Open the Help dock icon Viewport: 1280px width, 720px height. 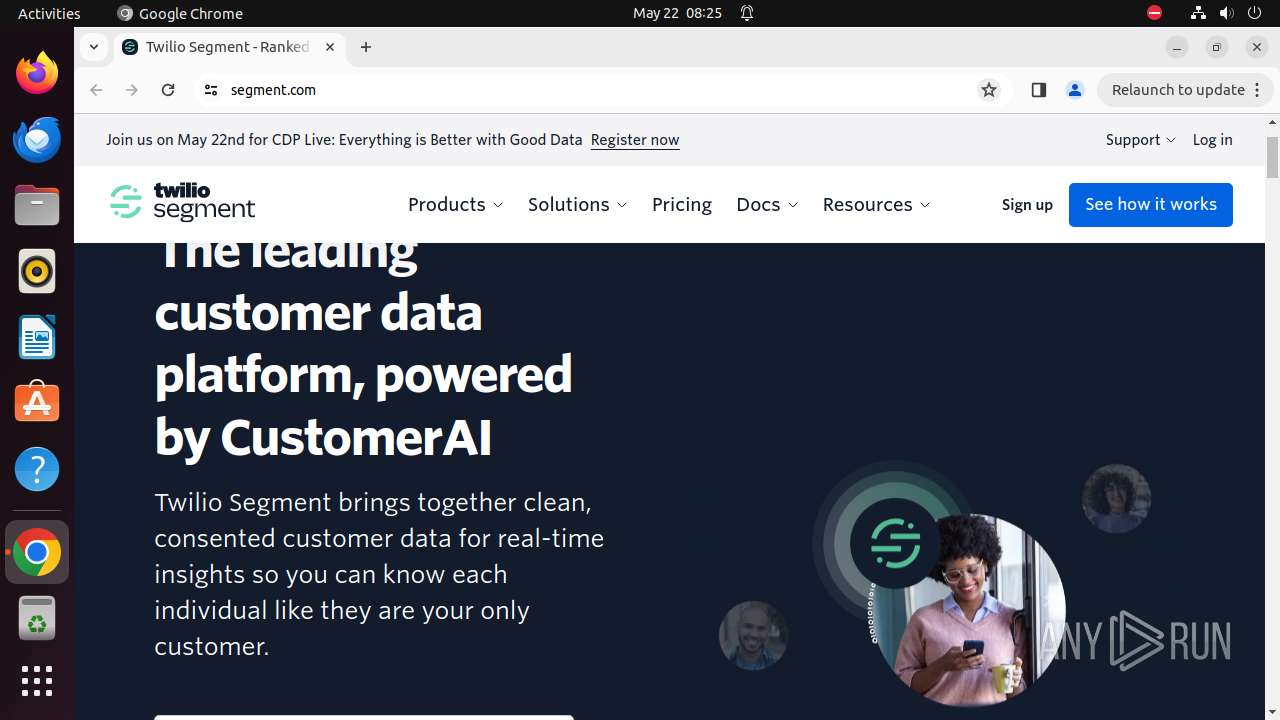pyautogui.click(x=37, y=469)
